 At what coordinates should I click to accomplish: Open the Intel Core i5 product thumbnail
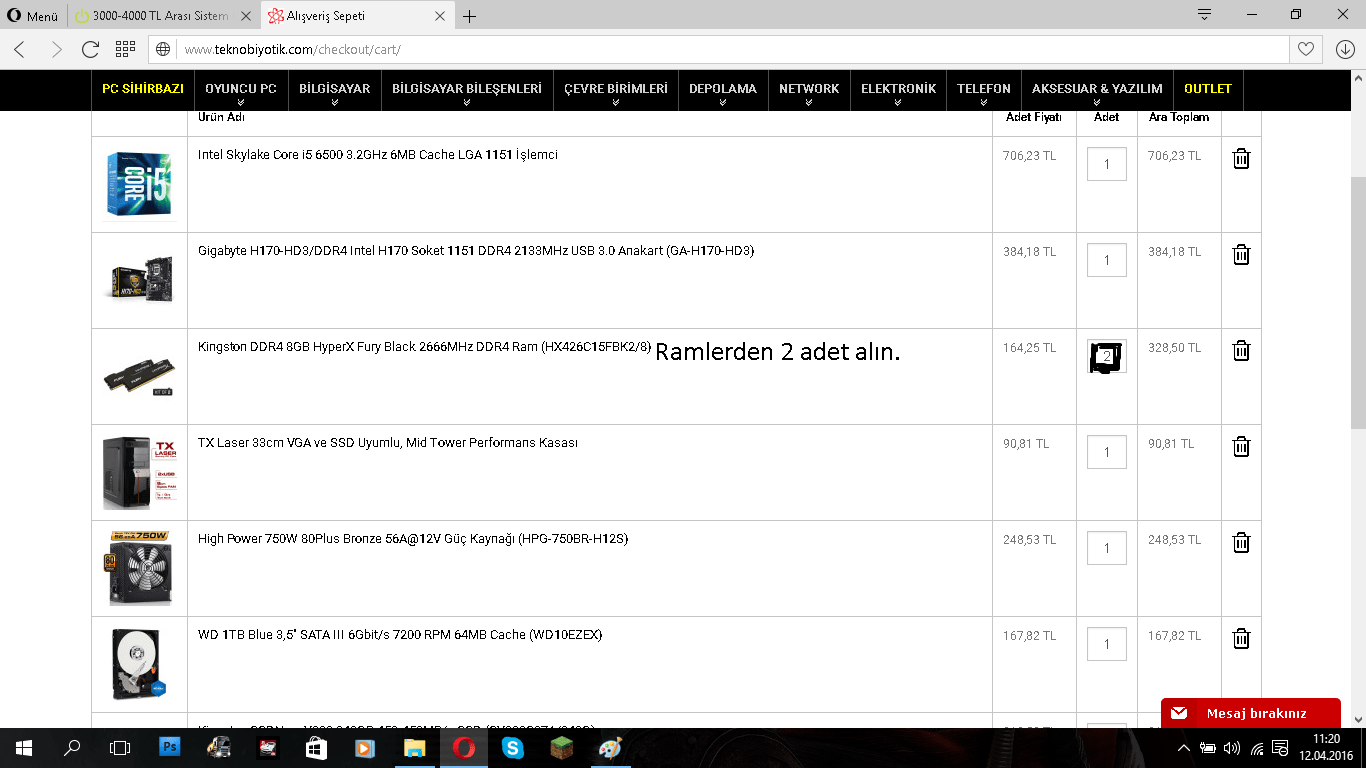pos(139,184)
